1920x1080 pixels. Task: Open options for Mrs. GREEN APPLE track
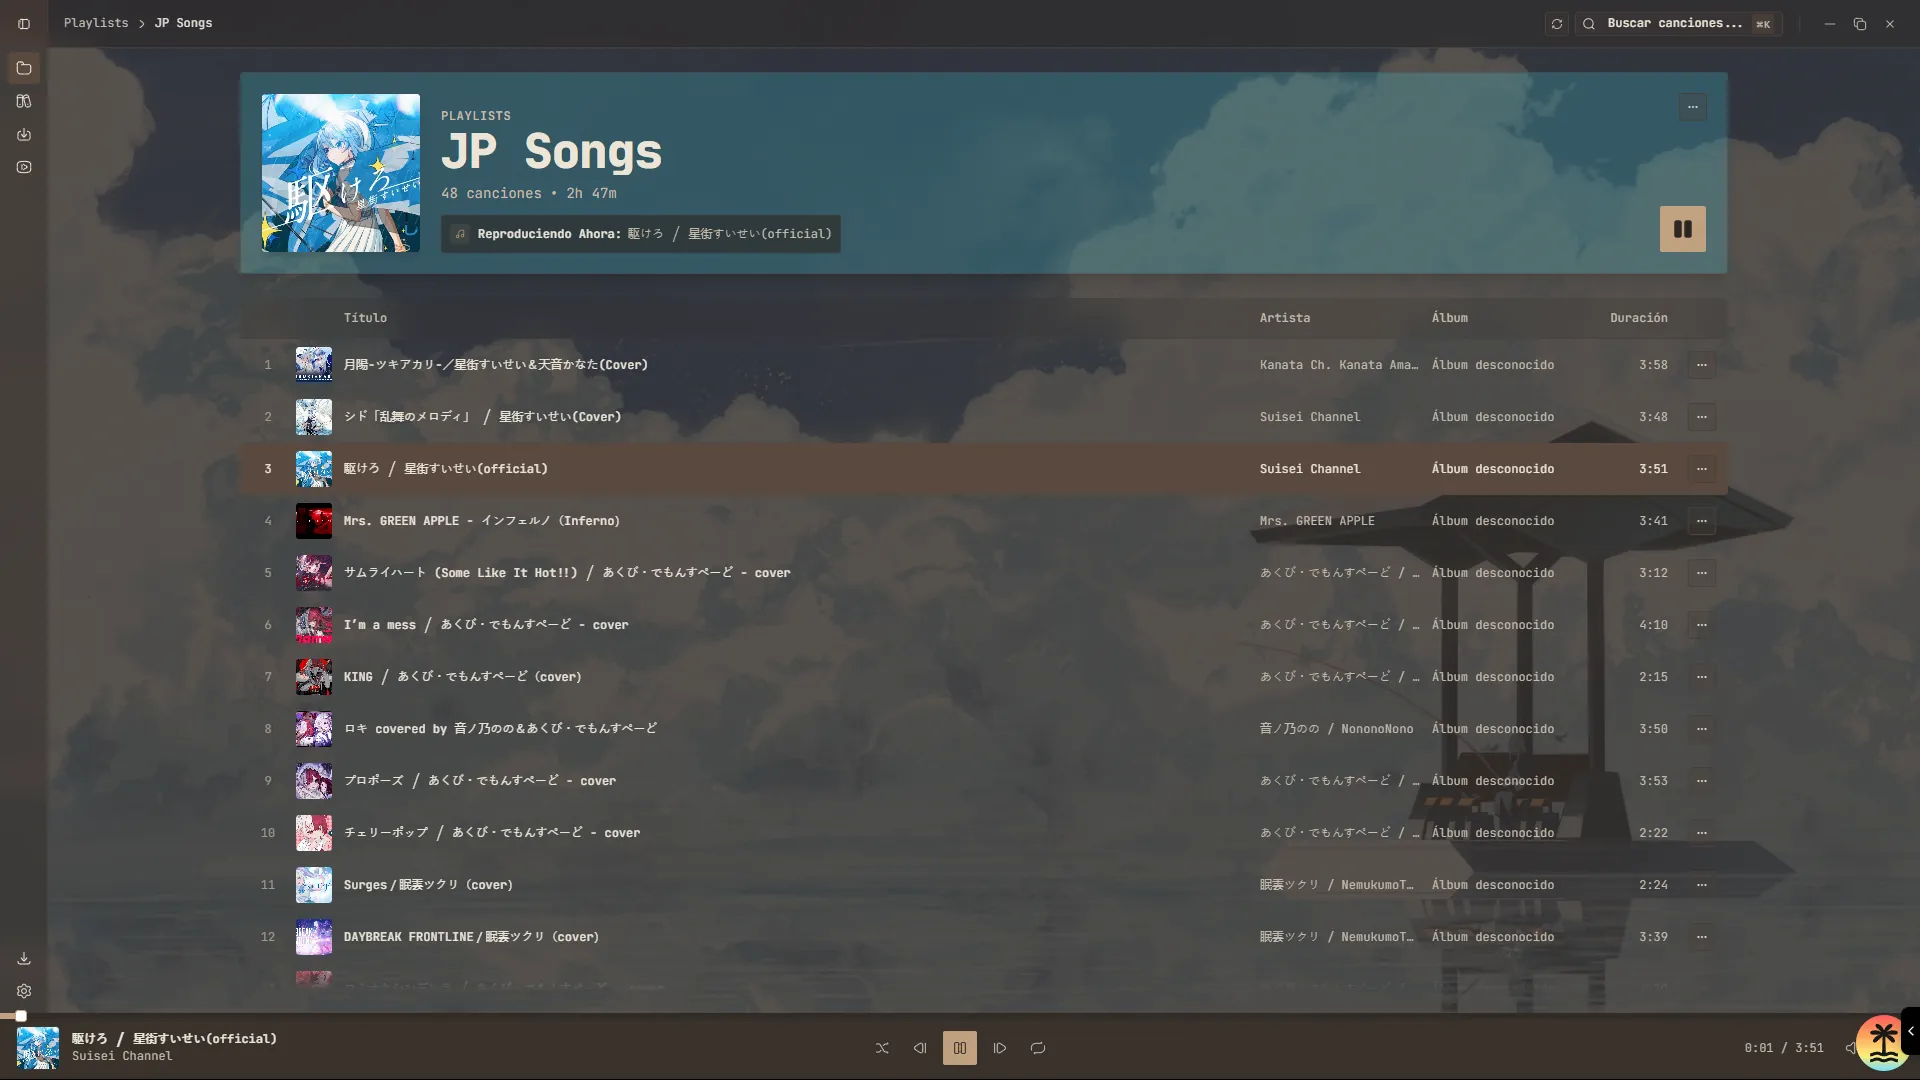[x=1702, y=521]
